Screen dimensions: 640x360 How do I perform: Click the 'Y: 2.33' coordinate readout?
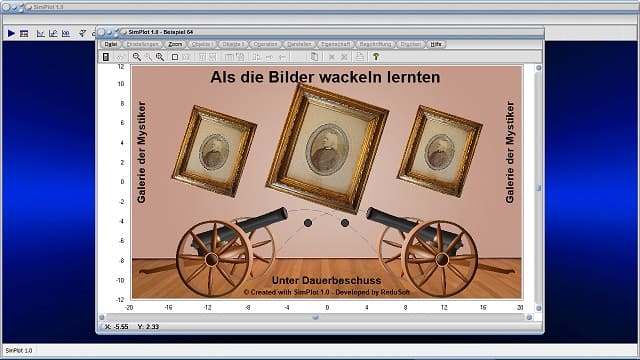pos(148,327)
